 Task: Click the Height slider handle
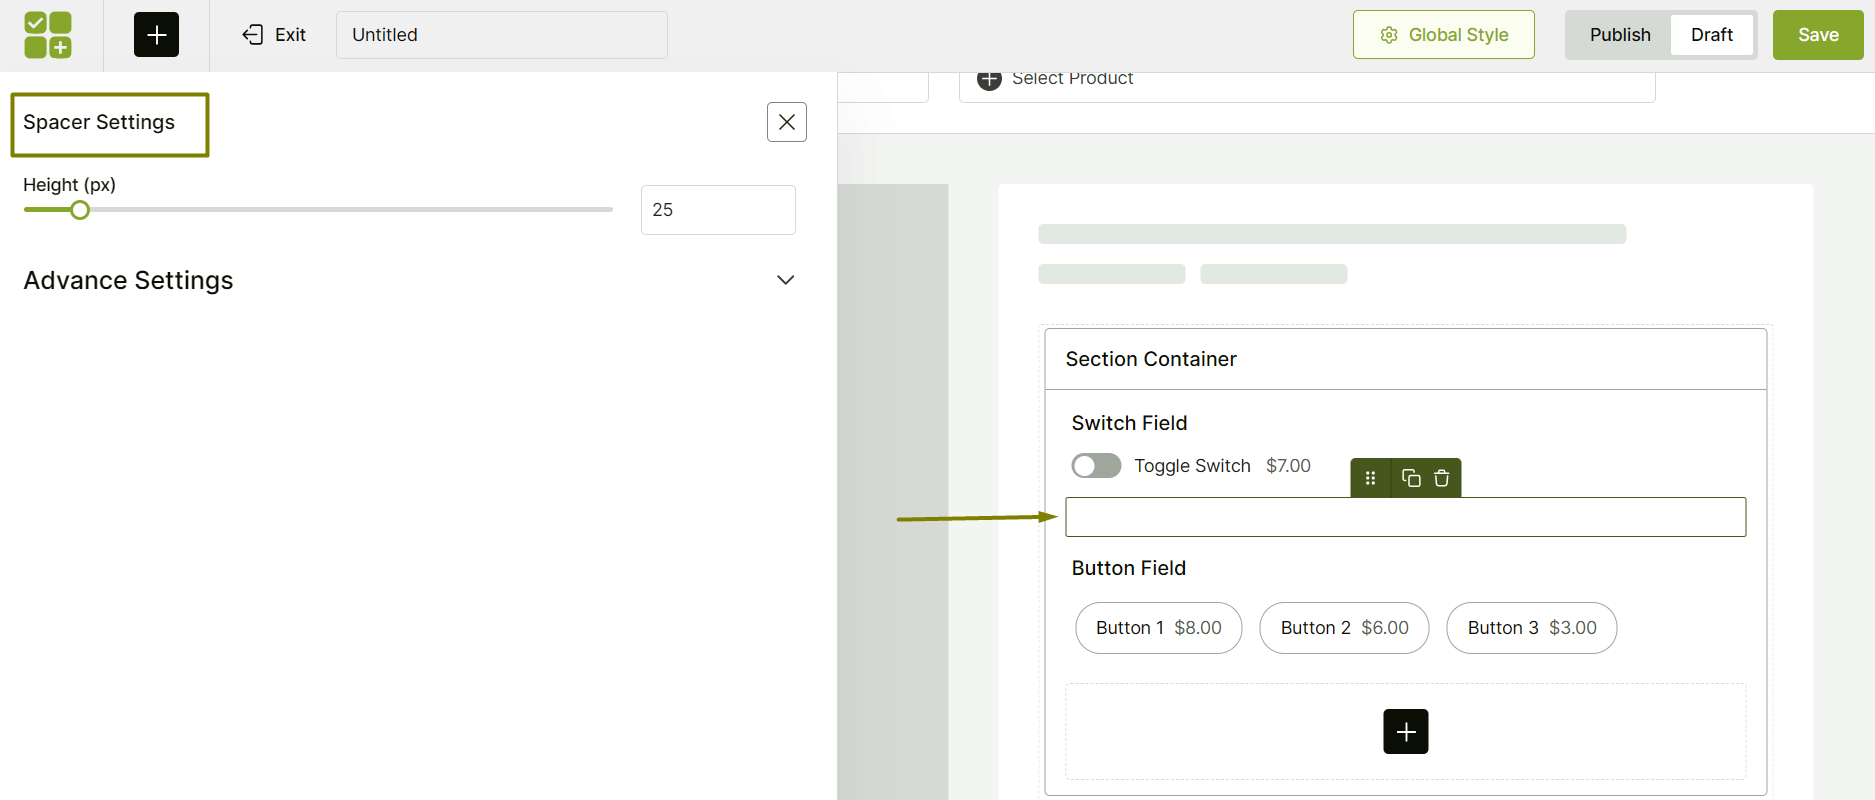[80, 210]
